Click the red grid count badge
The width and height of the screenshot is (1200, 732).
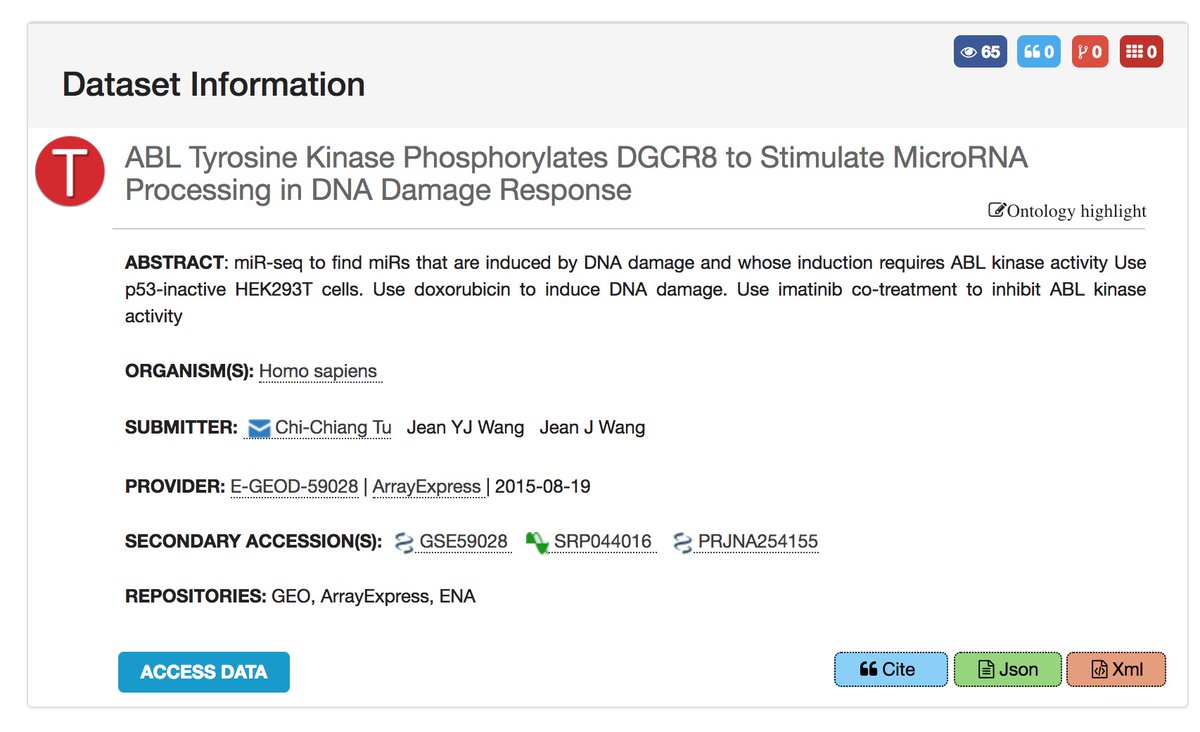coord(1141,52)
